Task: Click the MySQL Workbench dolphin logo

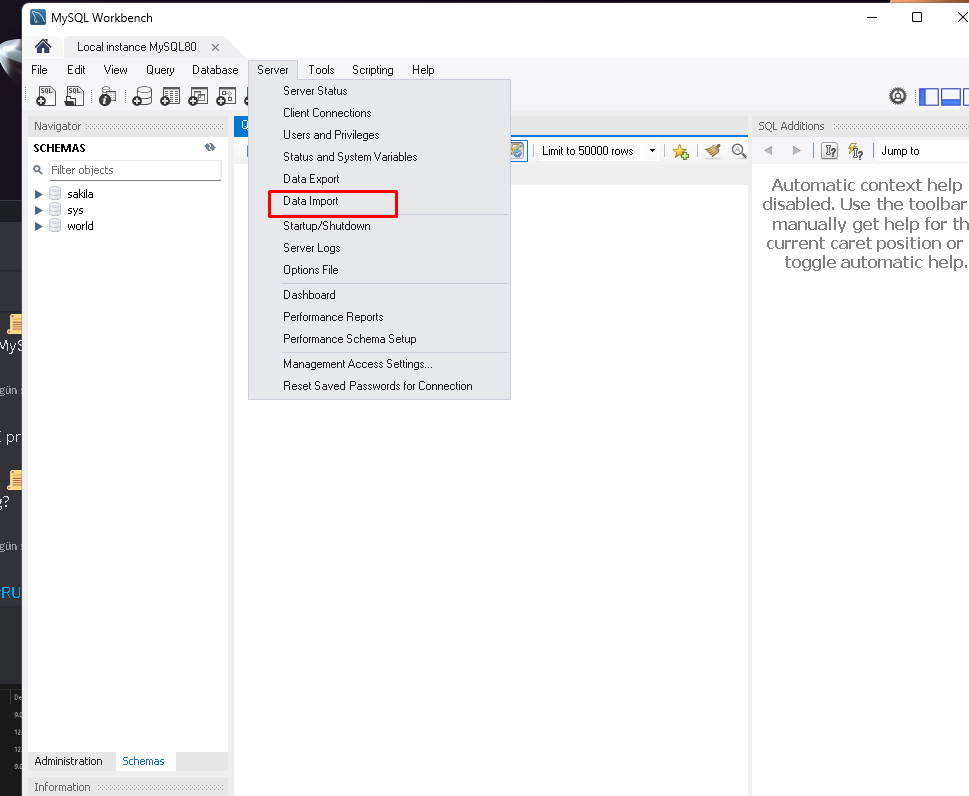Action: 38,17
